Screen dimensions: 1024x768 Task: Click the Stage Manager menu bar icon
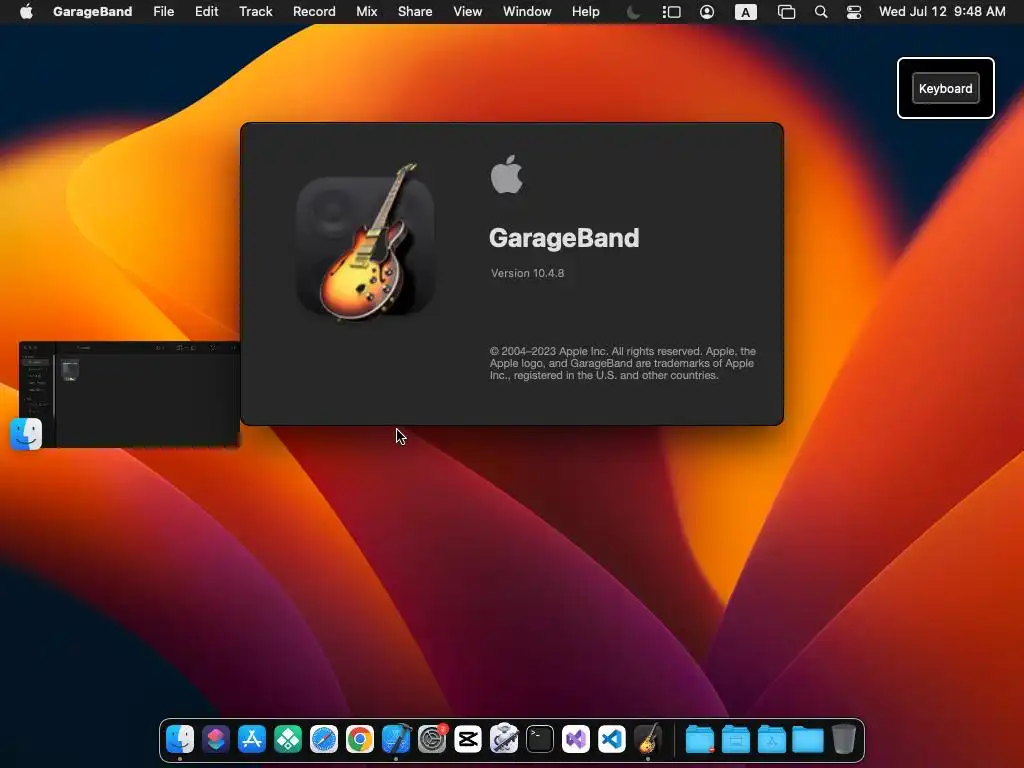671,12
